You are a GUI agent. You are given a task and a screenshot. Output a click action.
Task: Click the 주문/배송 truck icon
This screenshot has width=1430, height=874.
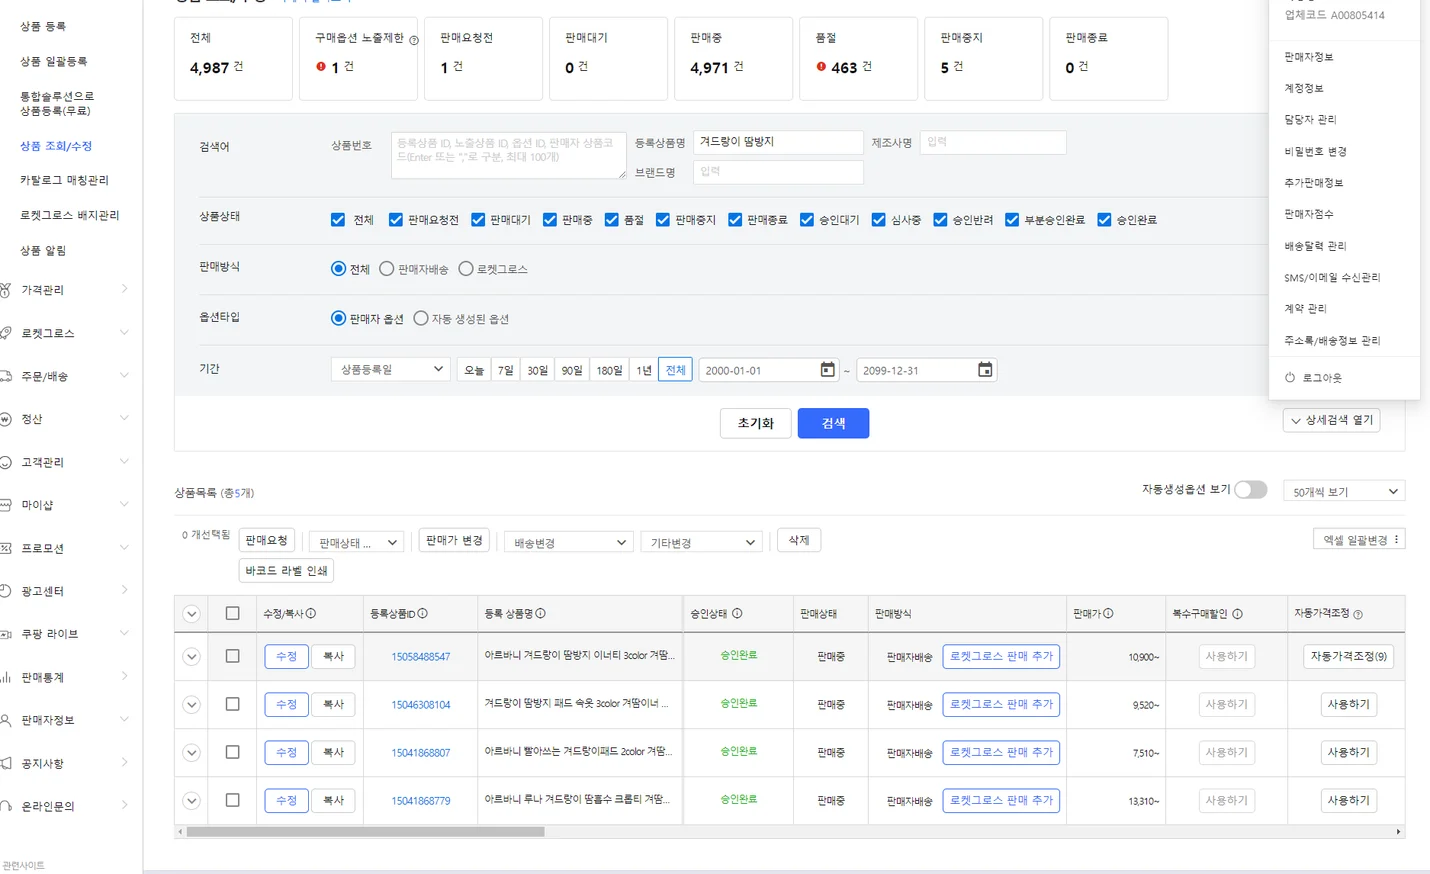[5, 376]
